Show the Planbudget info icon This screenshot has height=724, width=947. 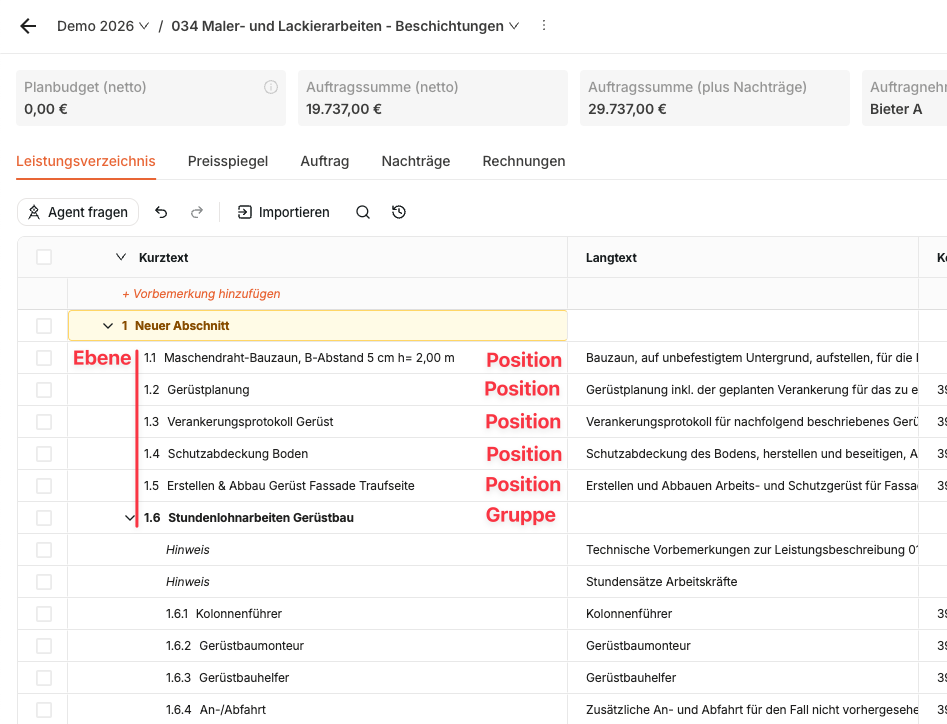(271, 87)
